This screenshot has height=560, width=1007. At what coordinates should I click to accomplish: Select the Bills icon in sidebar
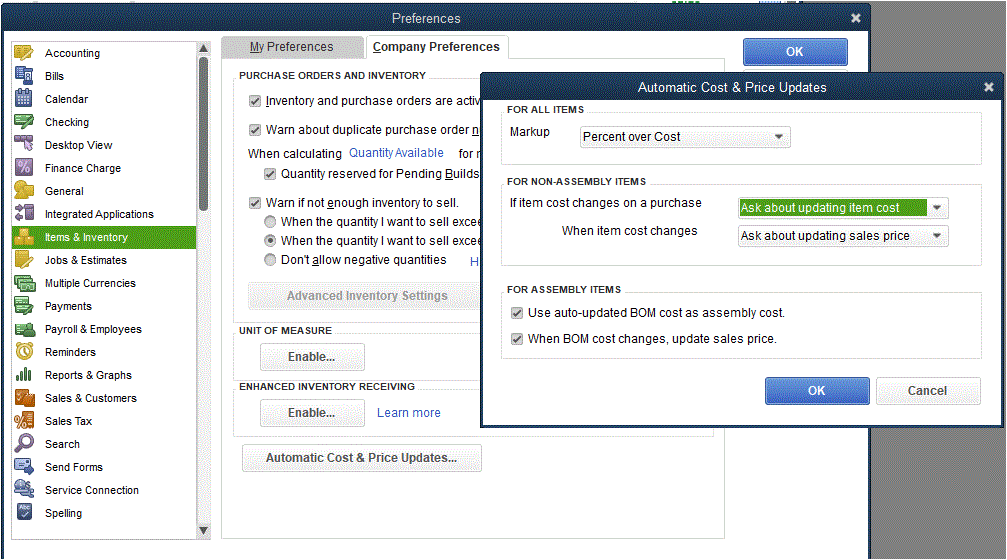coord(24,76)
